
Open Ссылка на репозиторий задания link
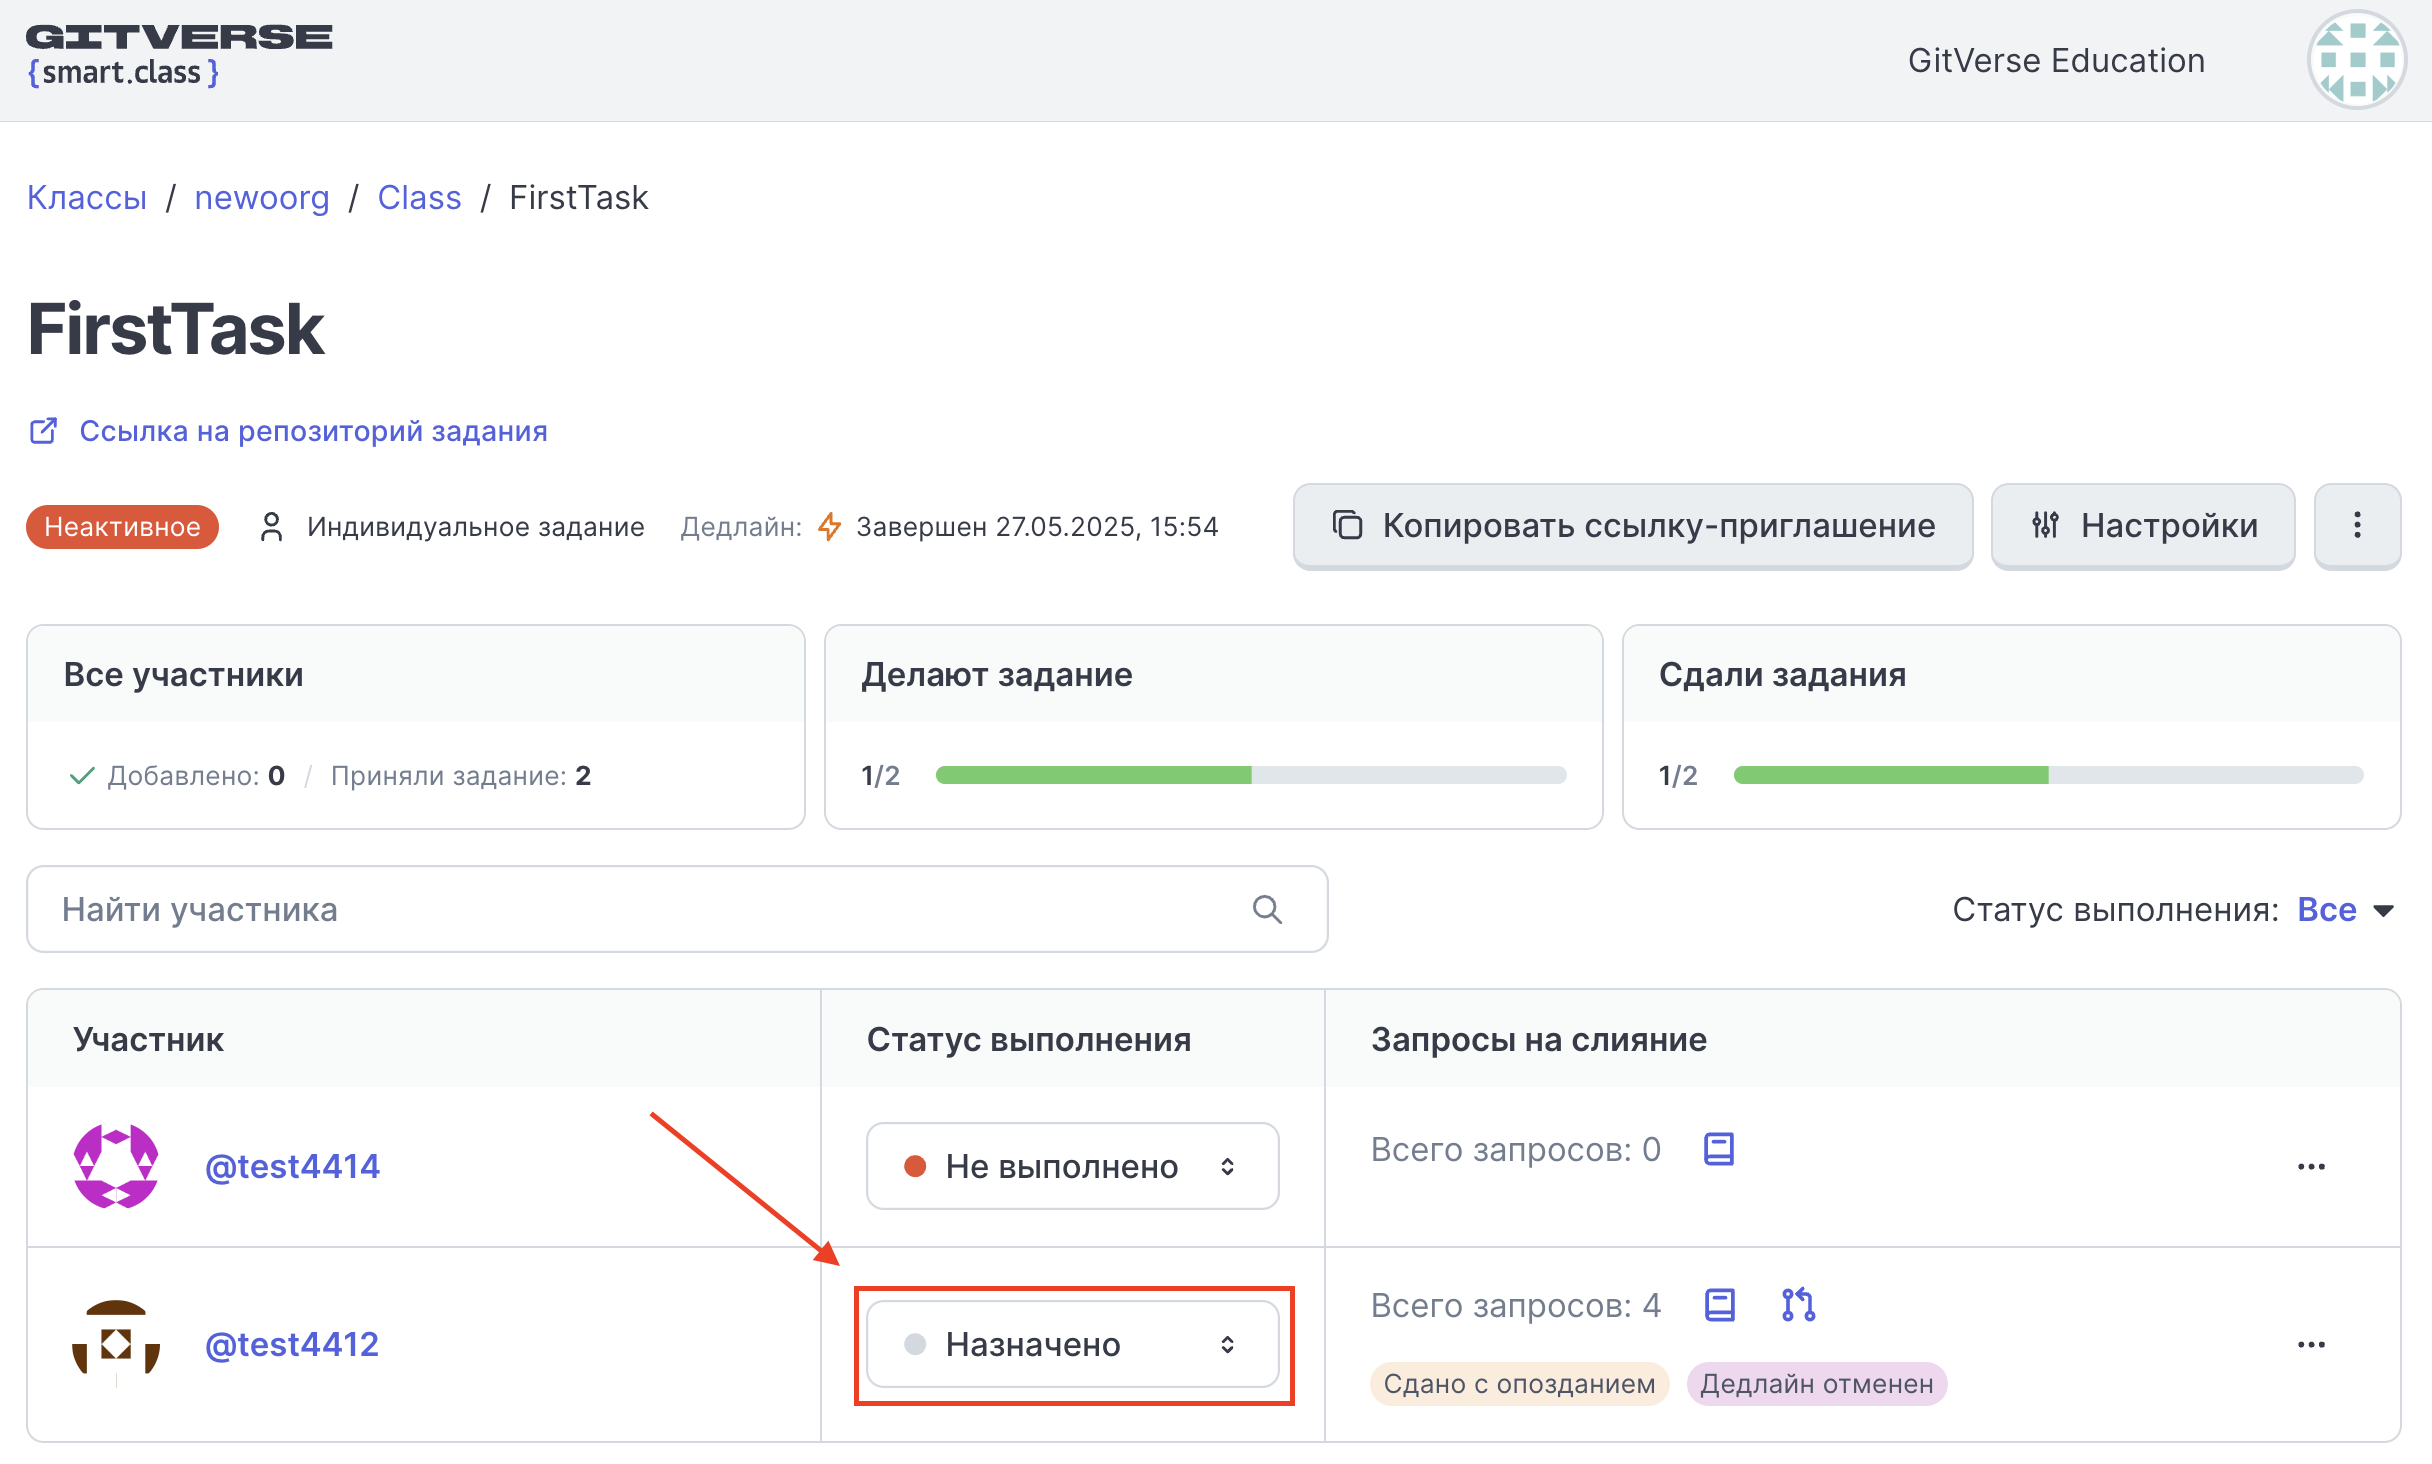tap(313, 431)
